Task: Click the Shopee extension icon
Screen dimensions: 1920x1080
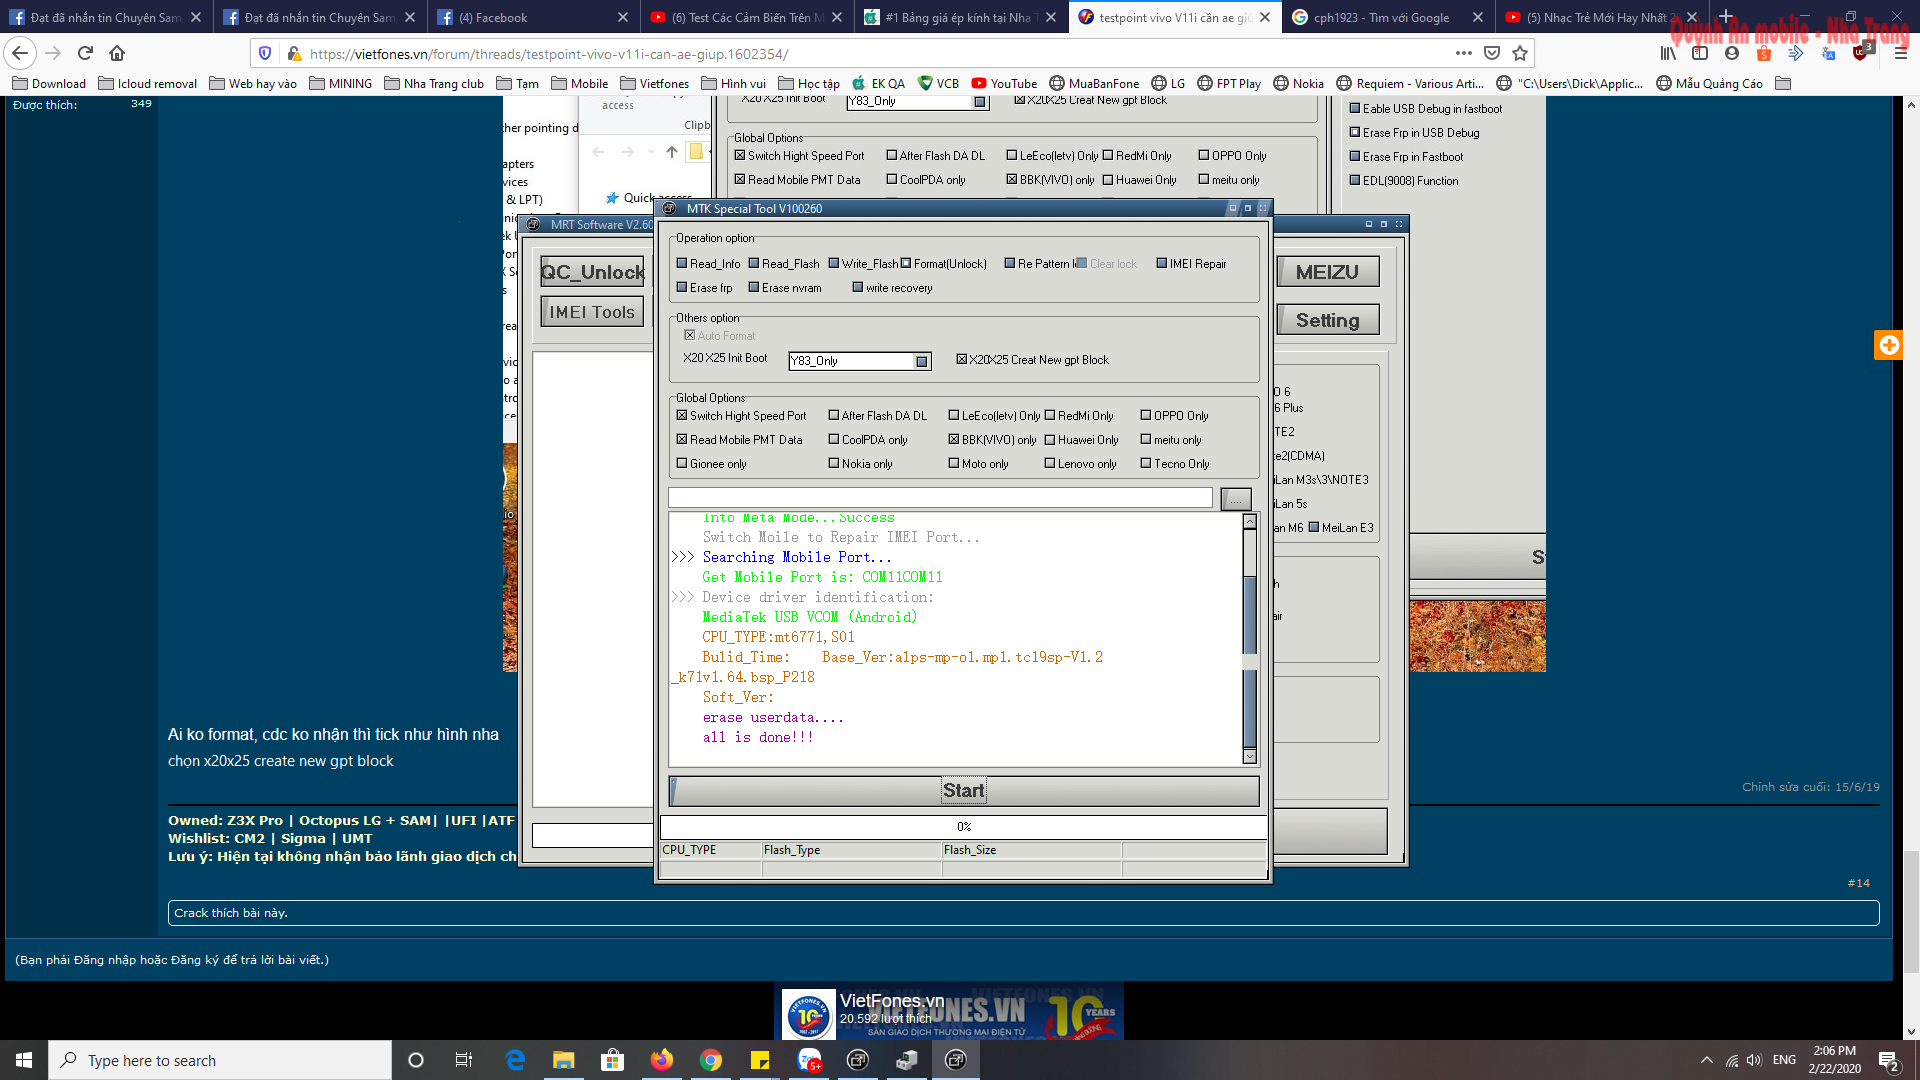Action: coord(1764,53)
